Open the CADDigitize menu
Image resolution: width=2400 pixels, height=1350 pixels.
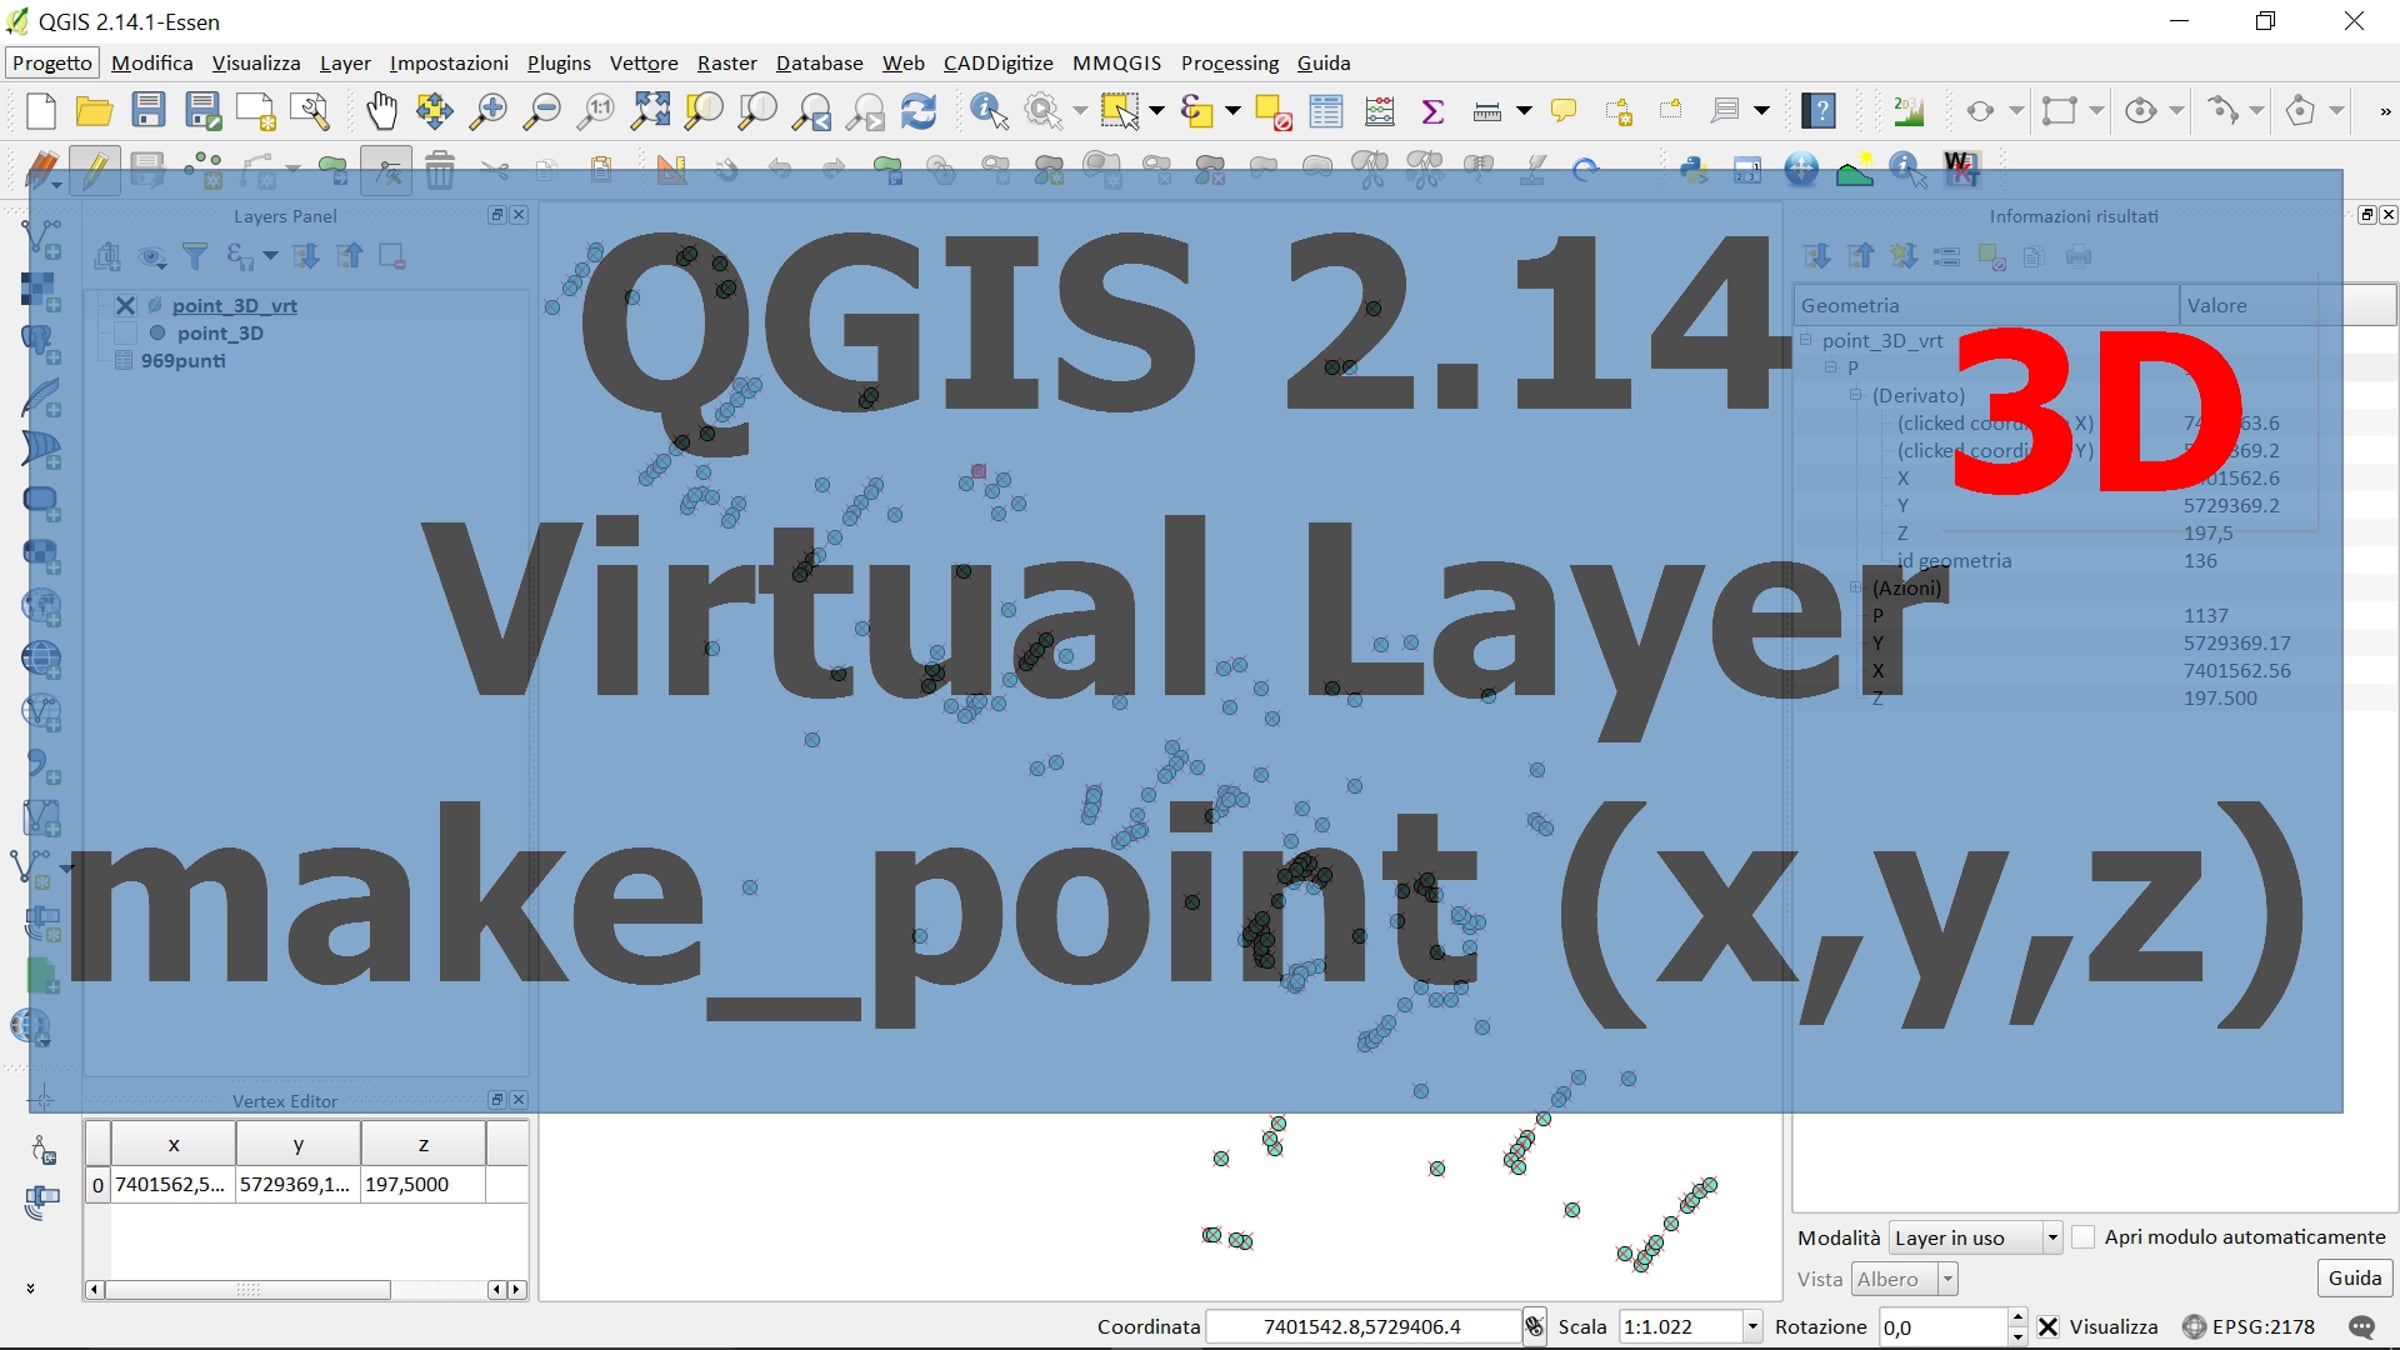click(998, 63)
